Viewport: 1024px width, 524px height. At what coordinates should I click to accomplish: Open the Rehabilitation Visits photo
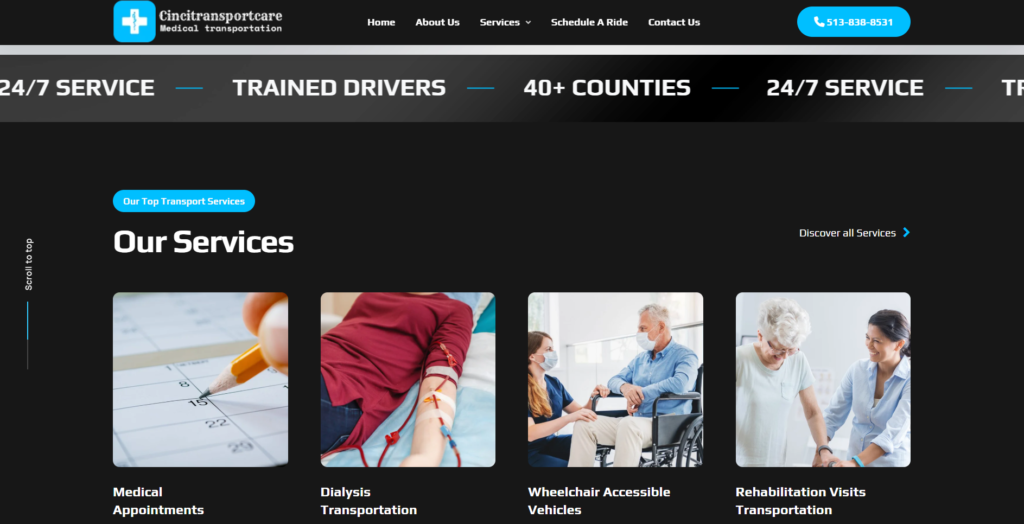coord(823,380)
